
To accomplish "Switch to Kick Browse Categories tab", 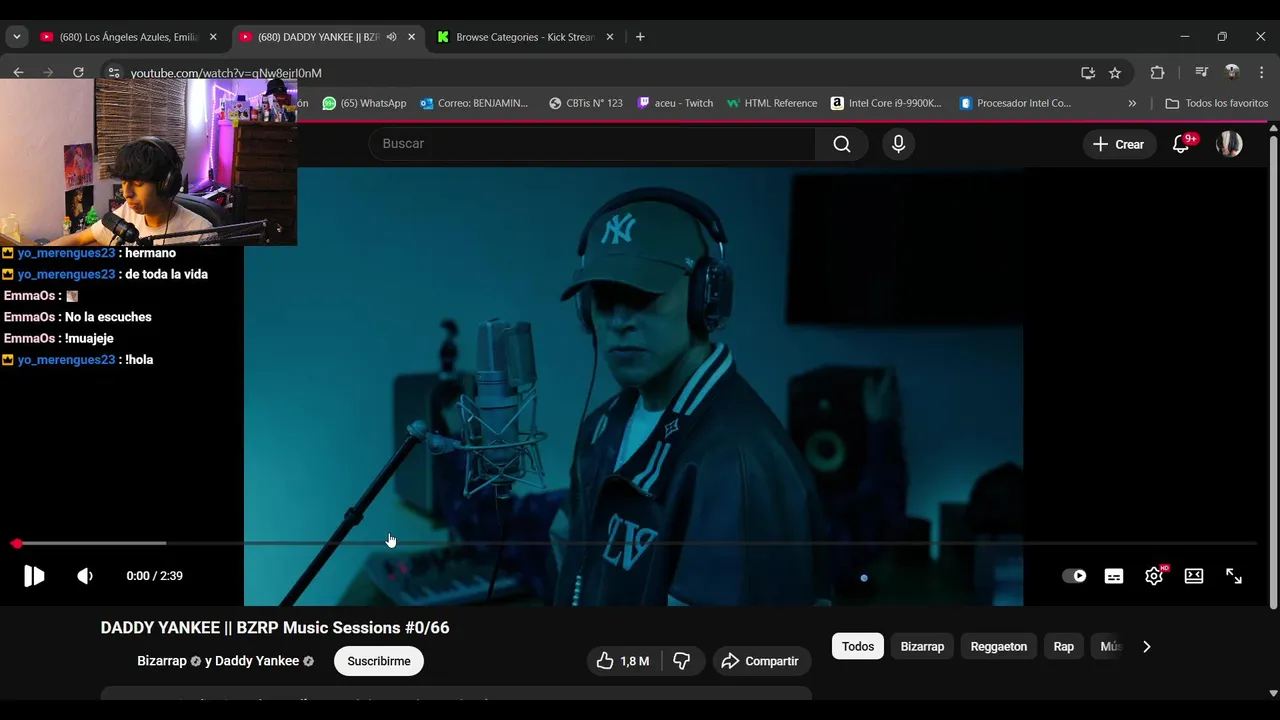I will point(524,37).
